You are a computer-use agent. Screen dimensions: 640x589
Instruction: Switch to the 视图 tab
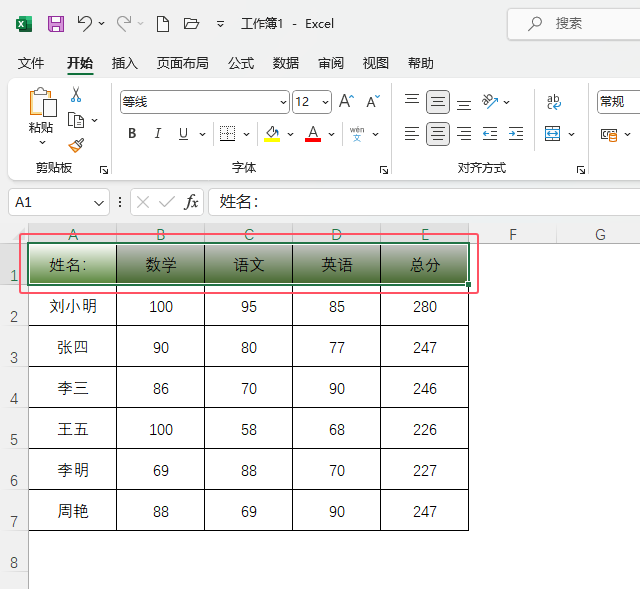376,63
